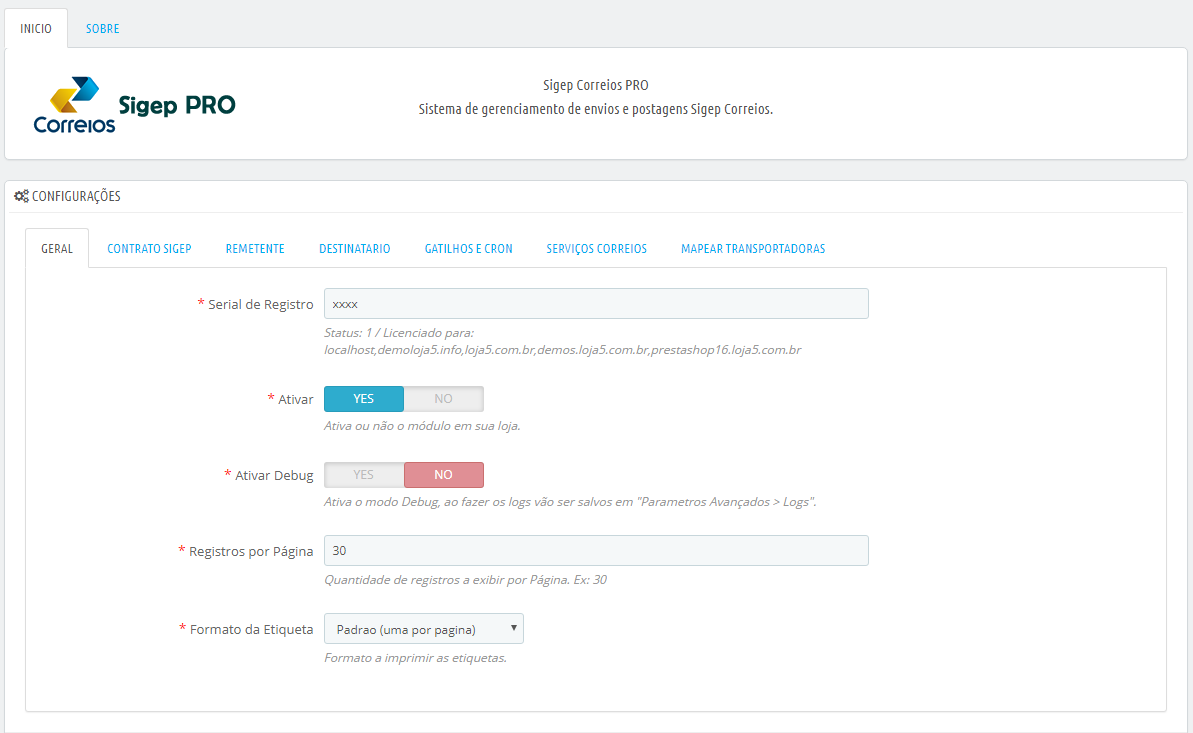Switch to Serviços Correios tab
Viewport: 1193px width, 733px height.
click(x=596, y=249)
